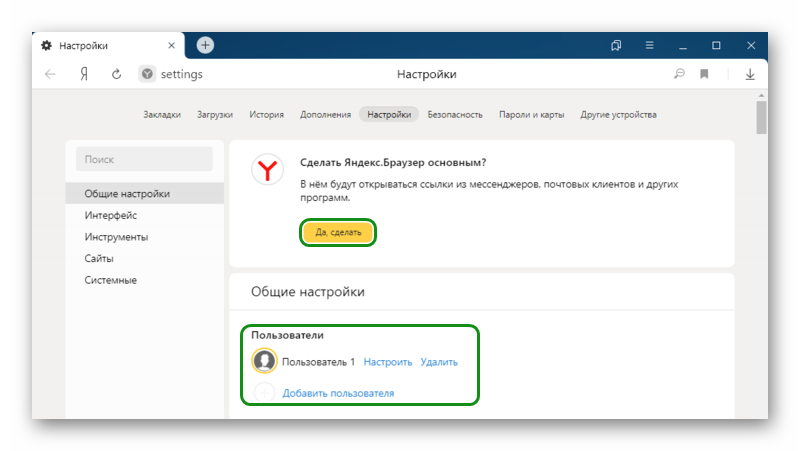Switch to Закладки section

tap(162, 114)
